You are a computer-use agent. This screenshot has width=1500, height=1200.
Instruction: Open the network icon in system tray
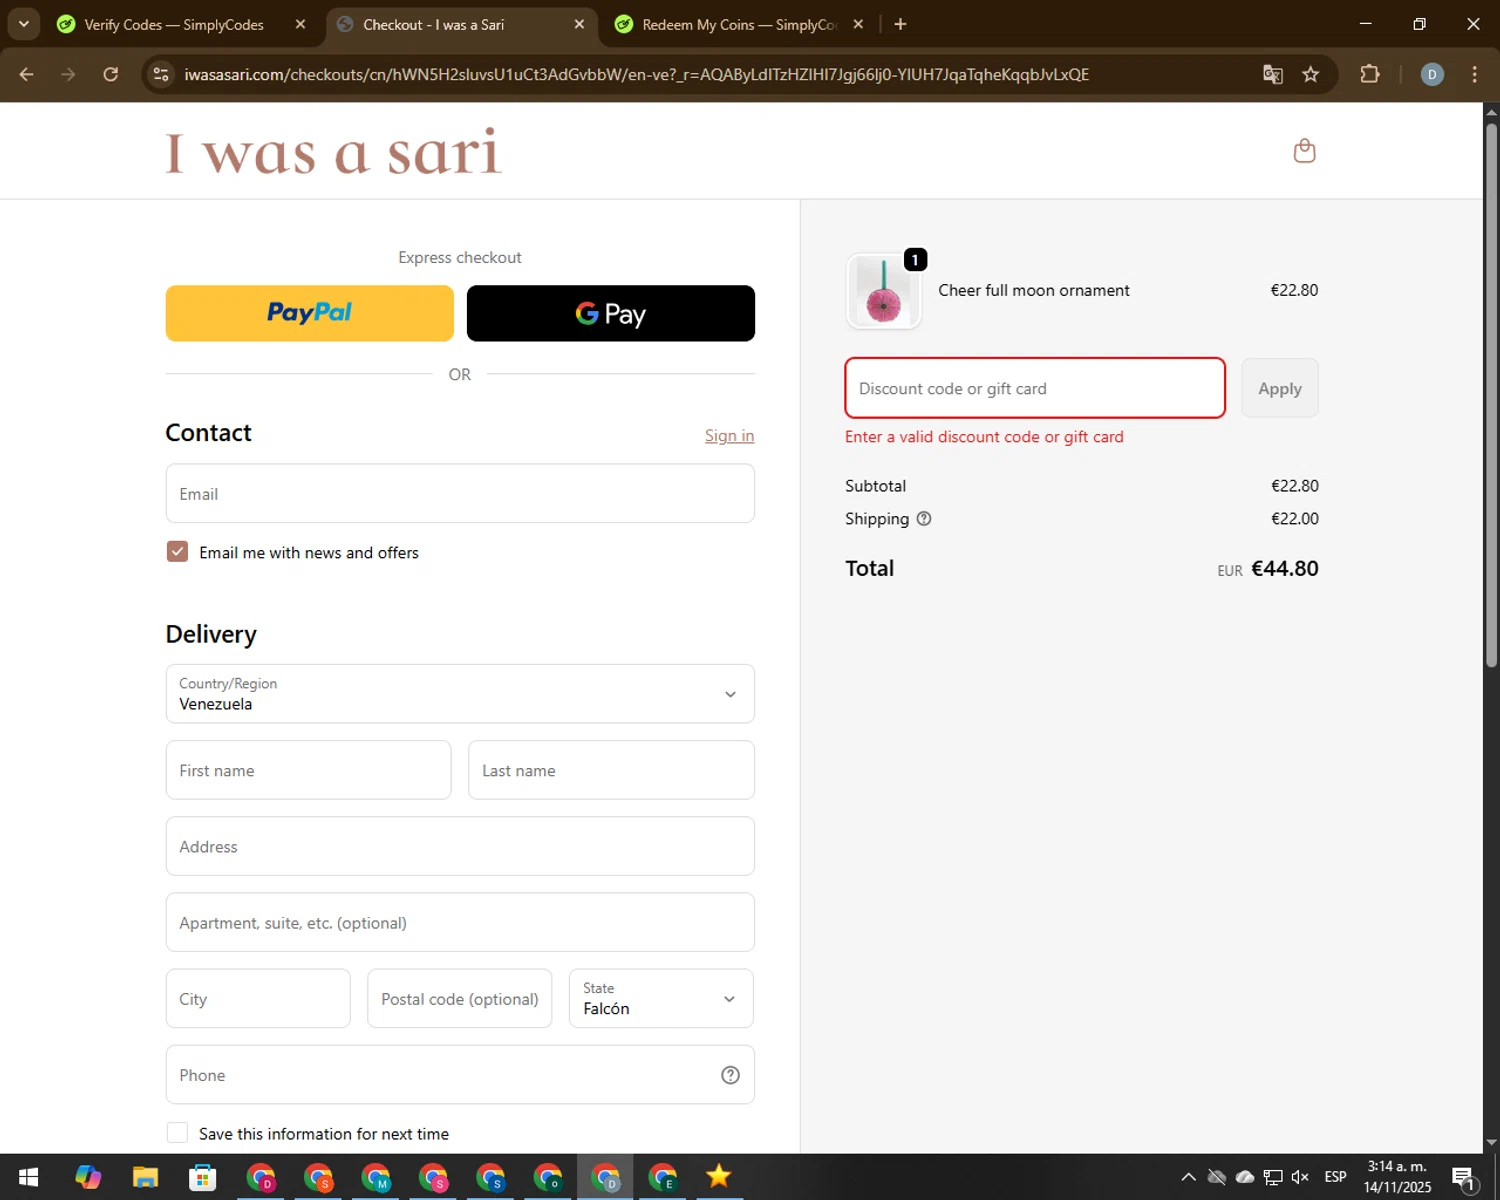click(1273, 1177)
